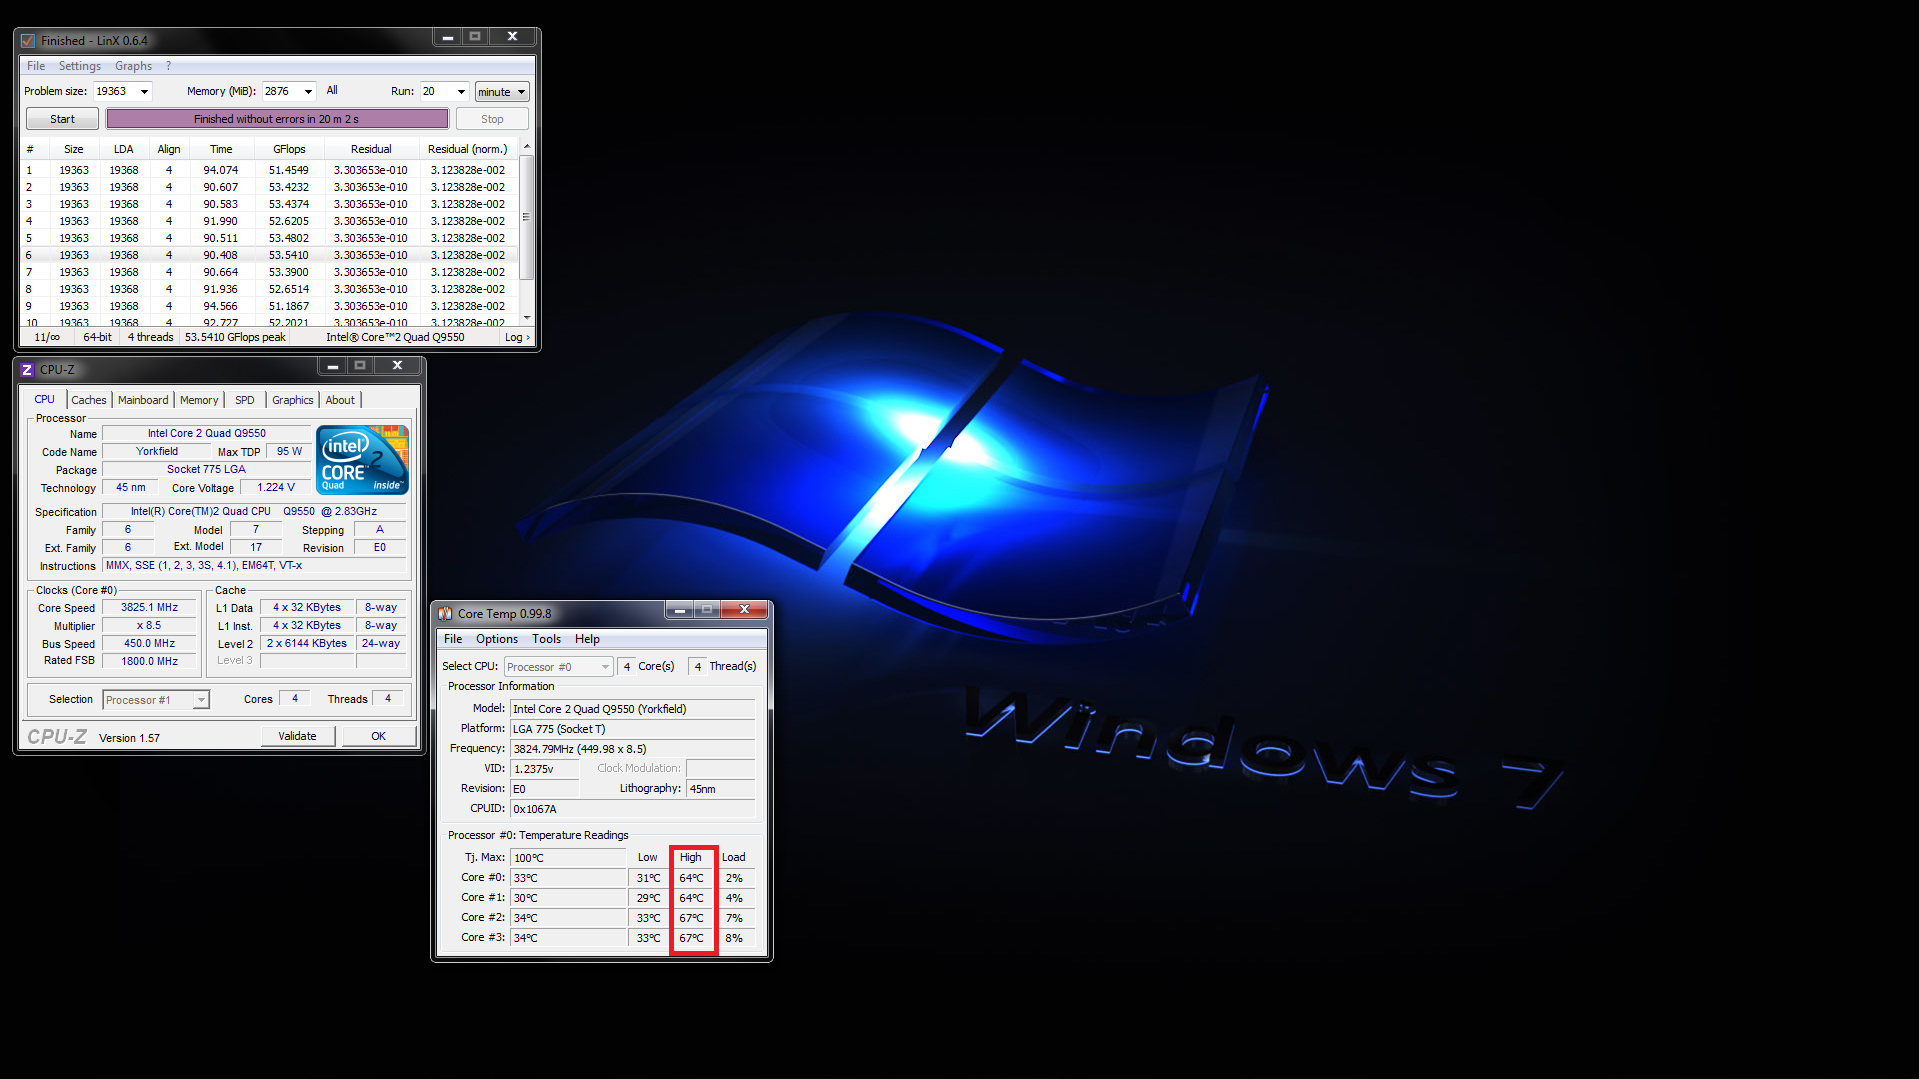Minimize the CPU-Z window
Viewport: 1919px width, 1079px height.
point(333,366)
